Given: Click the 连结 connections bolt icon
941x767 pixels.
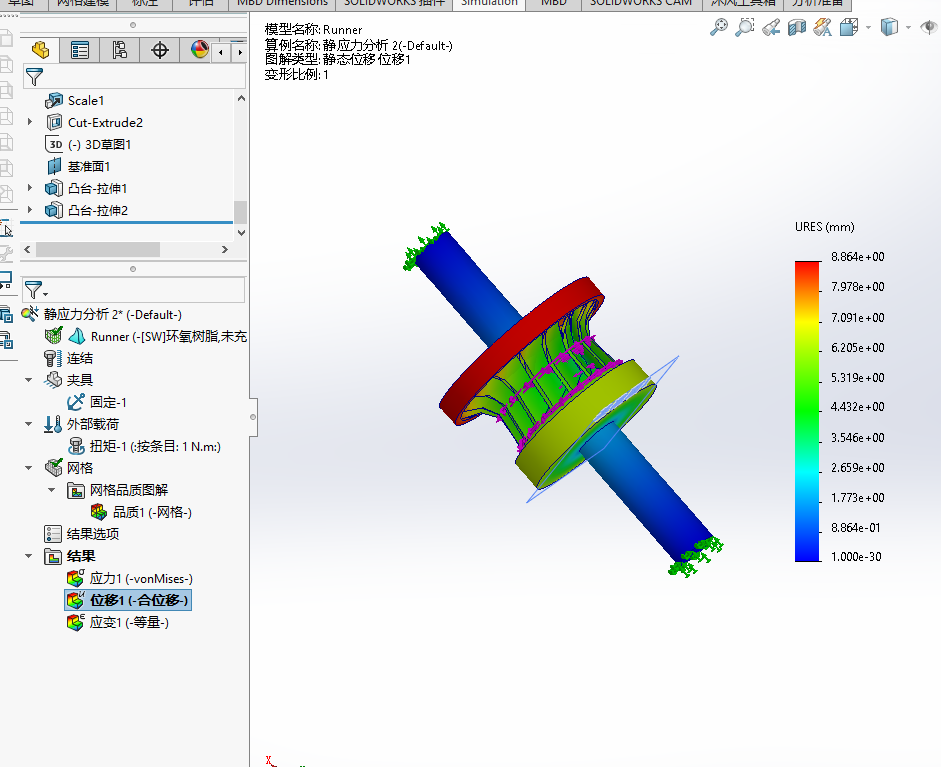Looking at the screenshot, I should pos(53,358).
